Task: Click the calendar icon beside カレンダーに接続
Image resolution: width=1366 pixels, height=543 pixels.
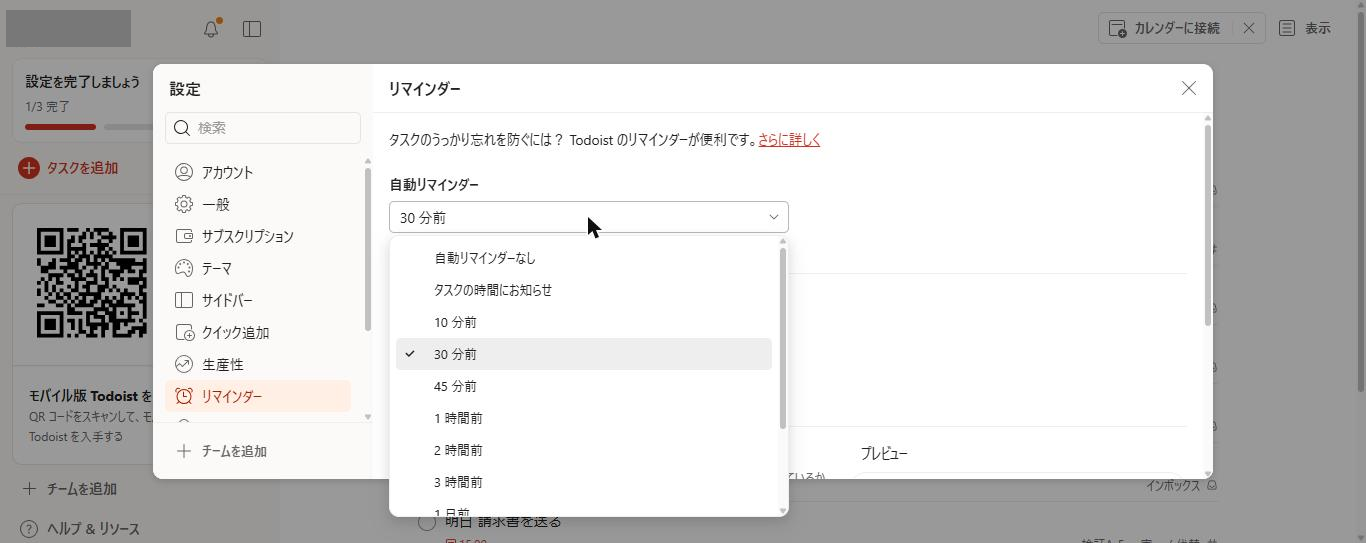Action: coord(1118,28)
